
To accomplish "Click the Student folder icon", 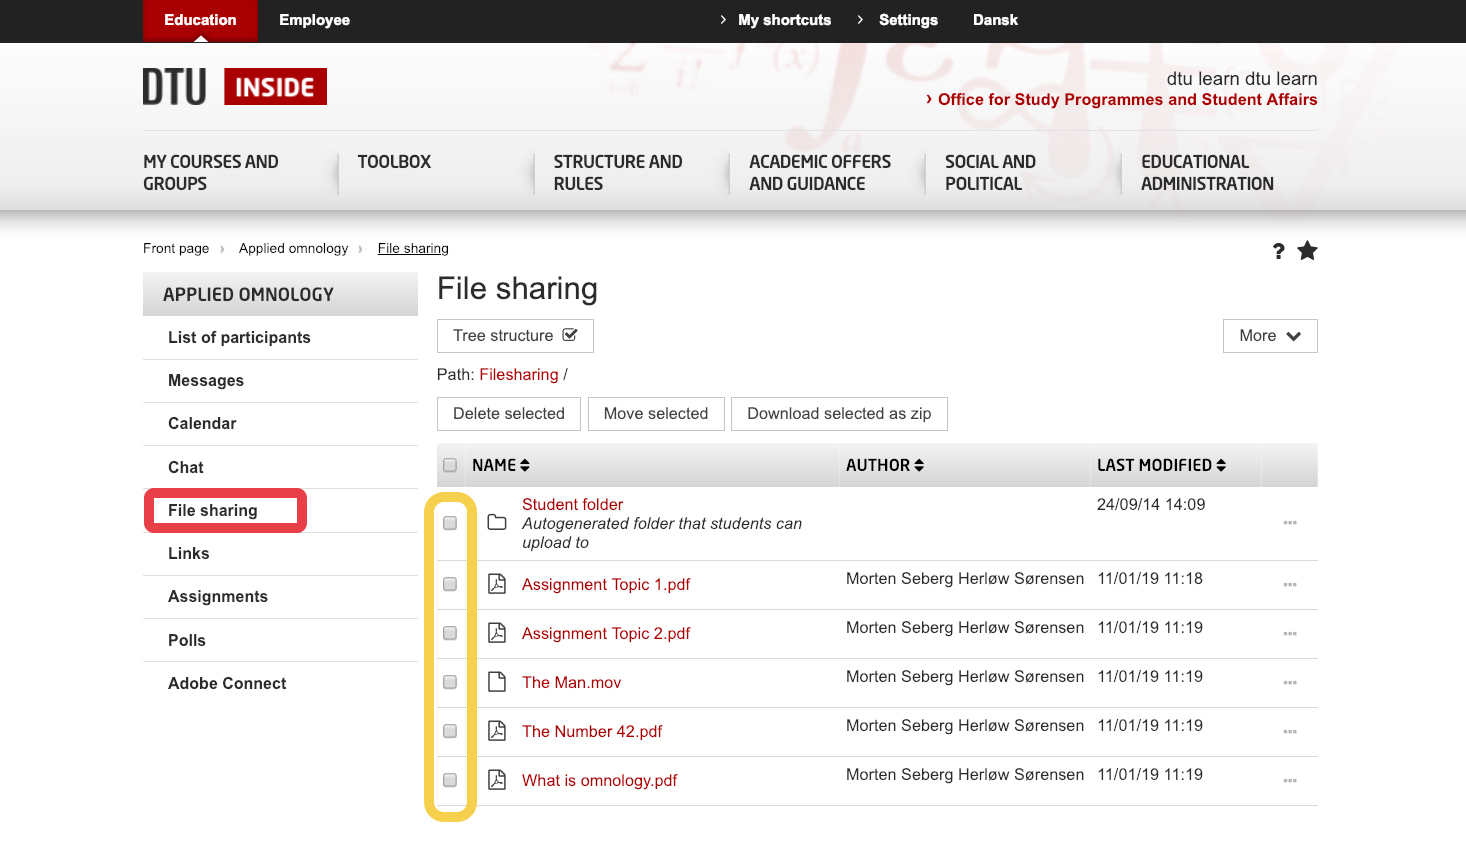I will coord(497,522).
